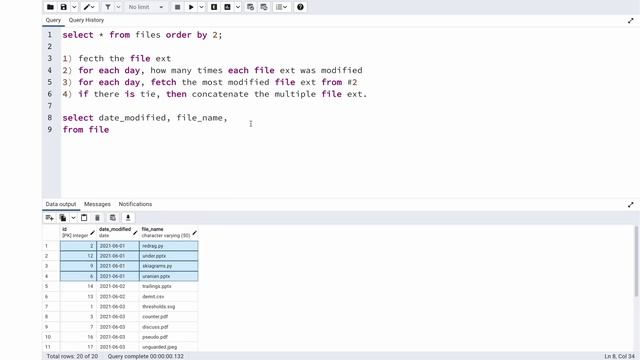
Task: Edit the file_name column header pencil
Action: tap(194, 233)
